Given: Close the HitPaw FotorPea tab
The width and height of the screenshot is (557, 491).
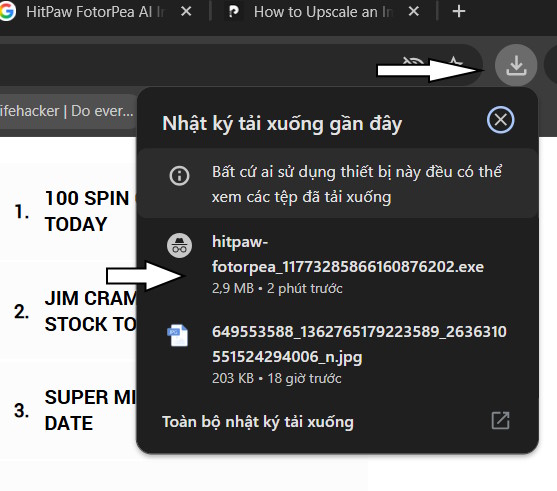Looking at the screenshot, I should [186, 12].
